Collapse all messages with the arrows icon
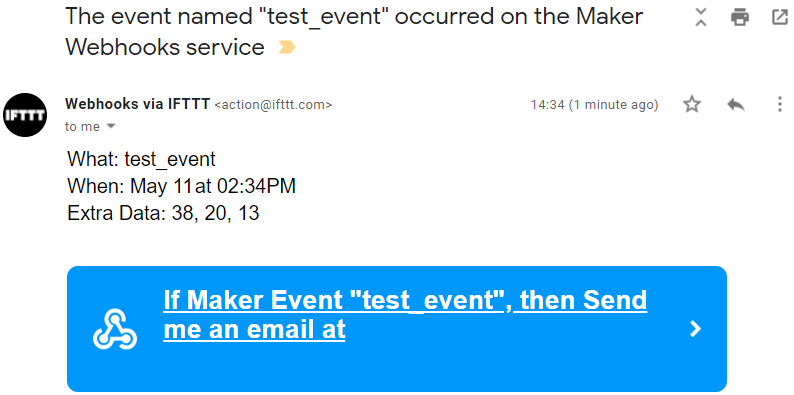The height and width of the screenshot is (395, 794). pyautogui.click(x=700, y=17)
